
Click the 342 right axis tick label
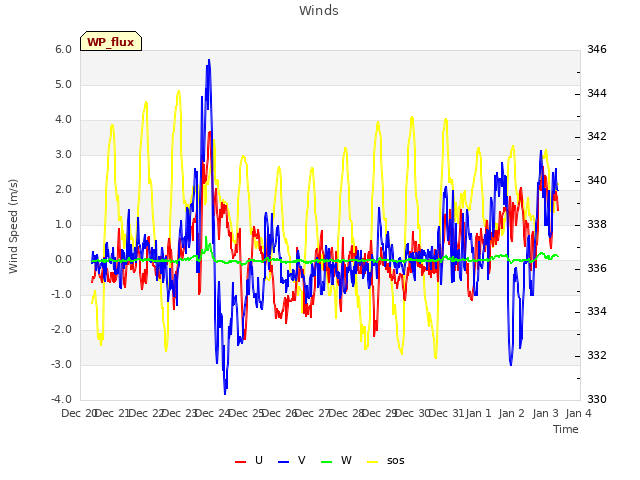pos(597,137)
